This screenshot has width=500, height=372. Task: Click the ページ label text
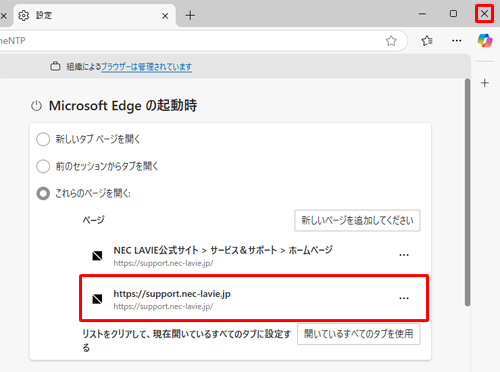(x=94, y=220)
